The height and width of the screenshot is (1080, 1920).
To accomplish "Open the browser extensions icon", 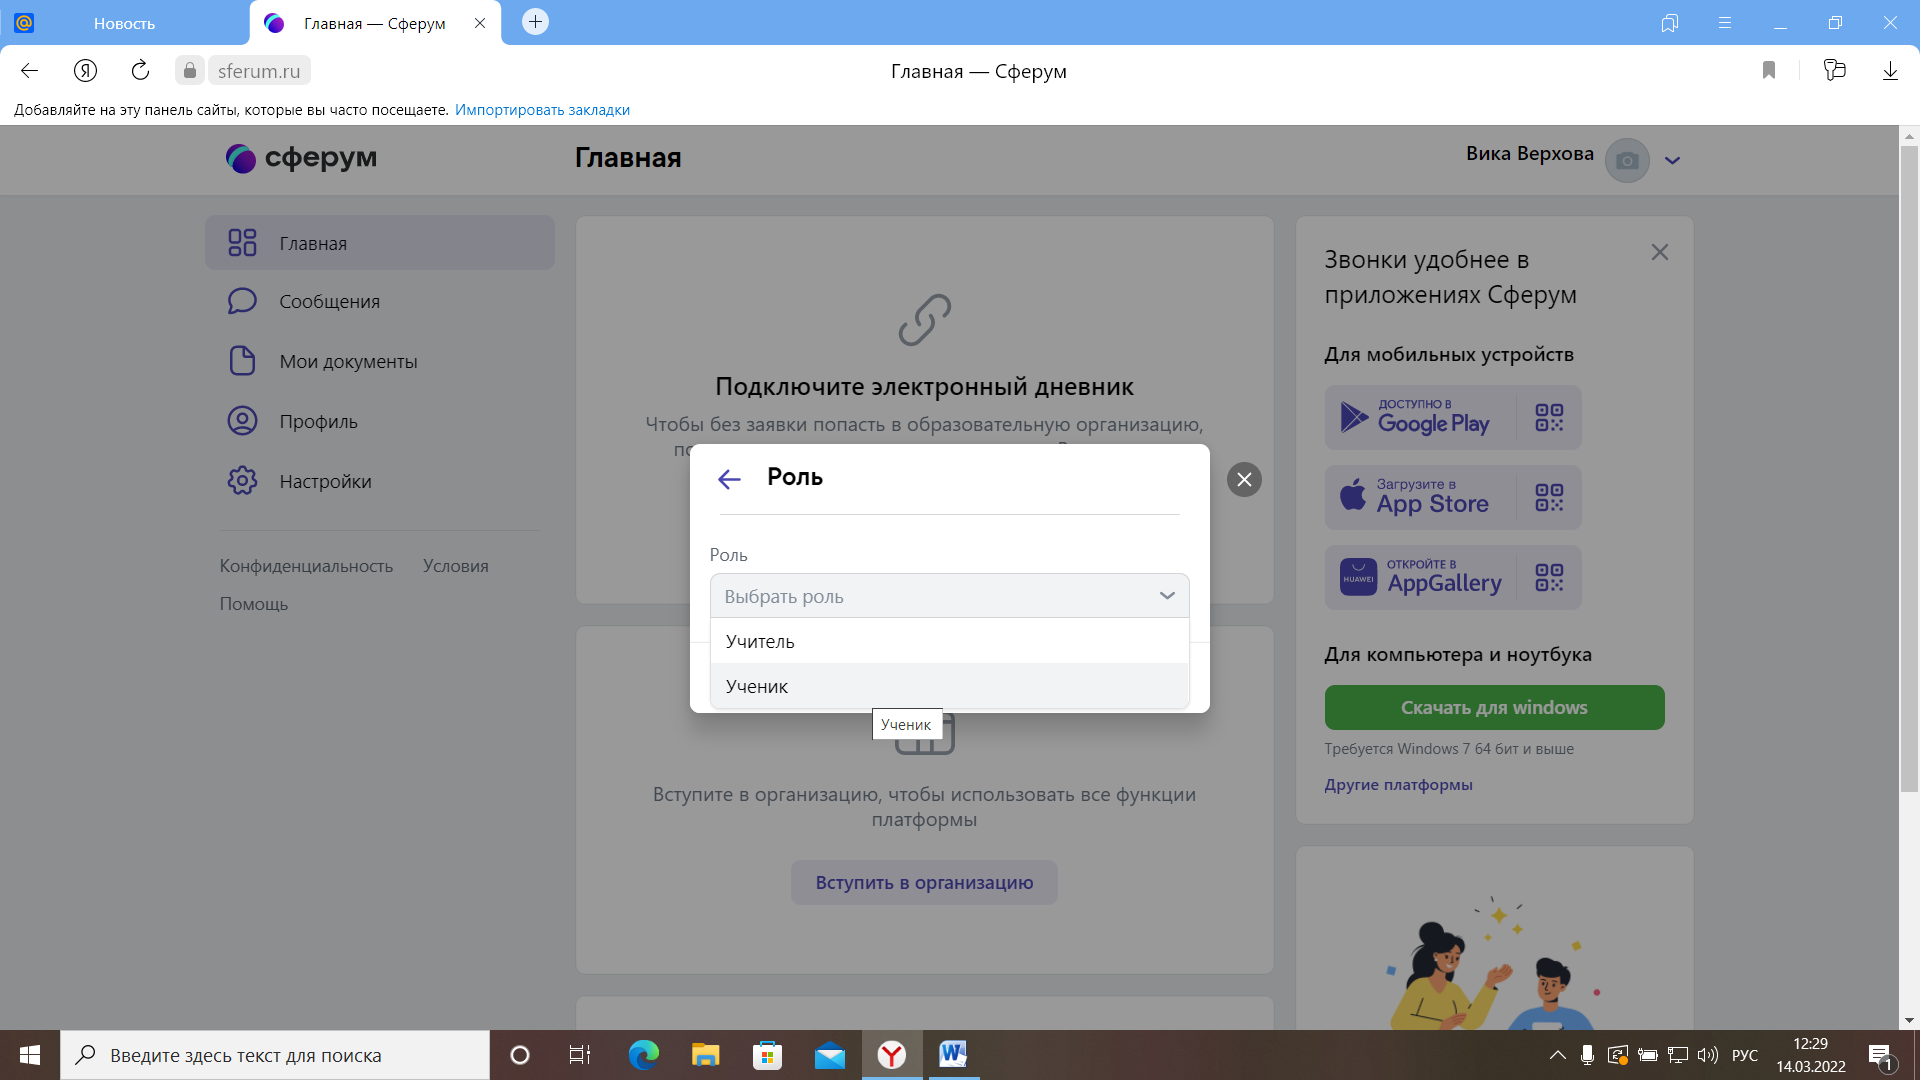I will [x=1834, y=70].
